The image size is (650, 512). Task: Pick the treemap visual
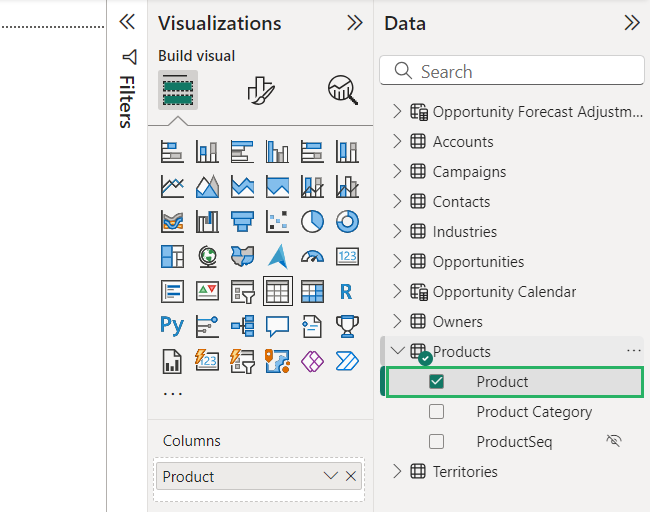click(x=172, y=256)
